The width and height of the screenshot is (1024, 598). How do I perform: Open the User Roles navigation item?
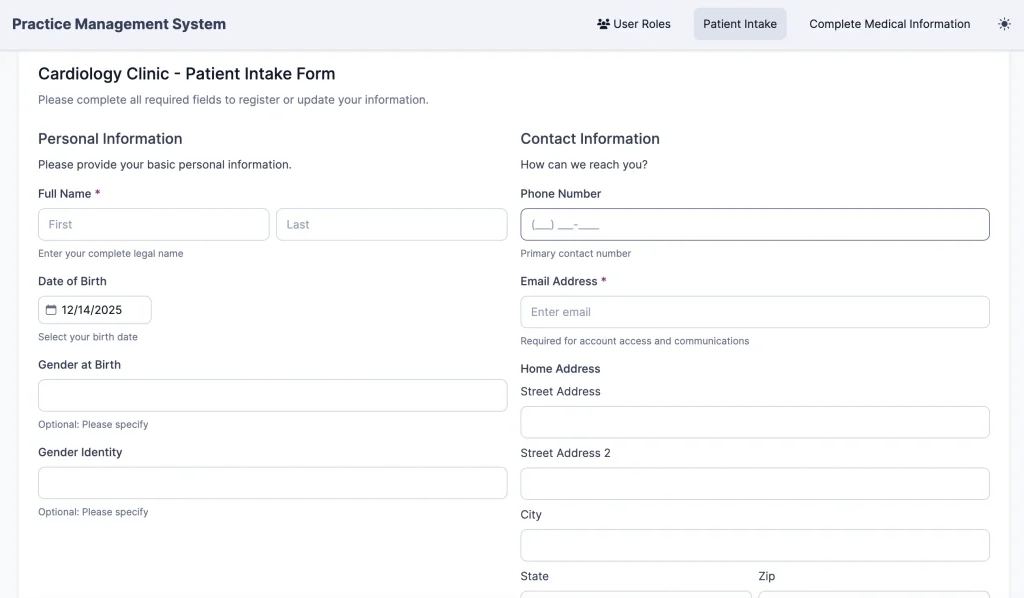[634, 23]
